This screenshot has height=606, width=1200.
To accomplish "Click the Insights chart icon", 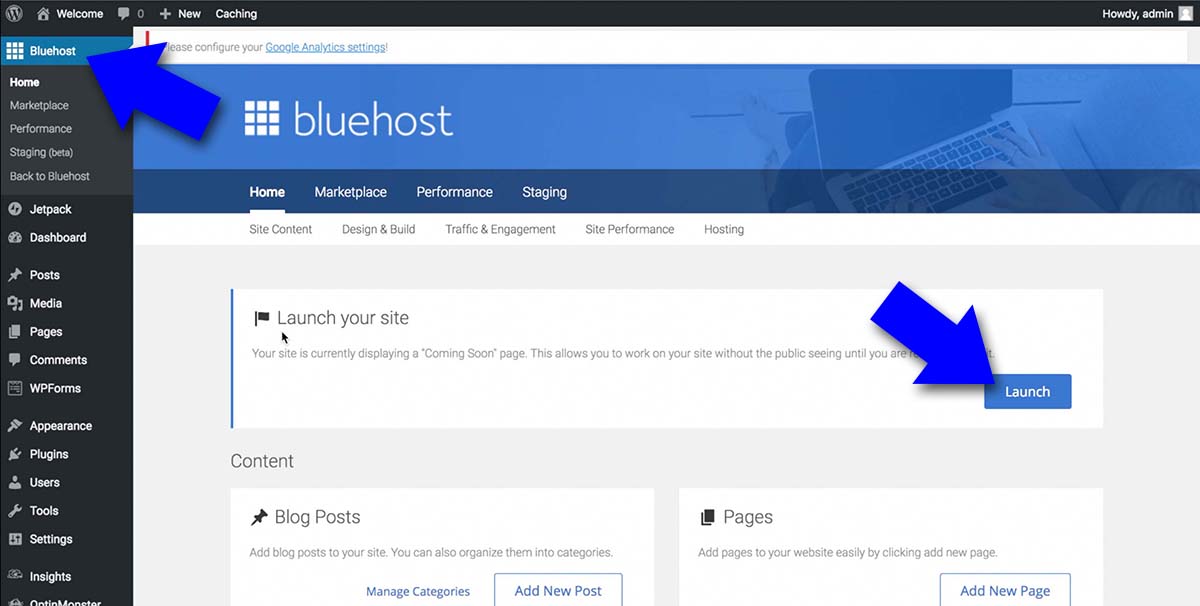I will point(15,576).
